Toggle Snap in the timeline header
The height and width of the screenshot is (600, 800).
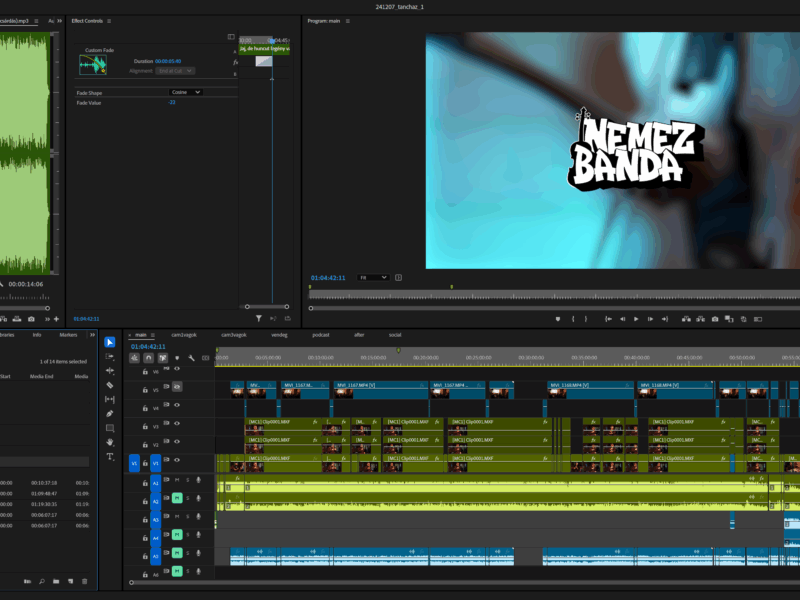[146, 358]
